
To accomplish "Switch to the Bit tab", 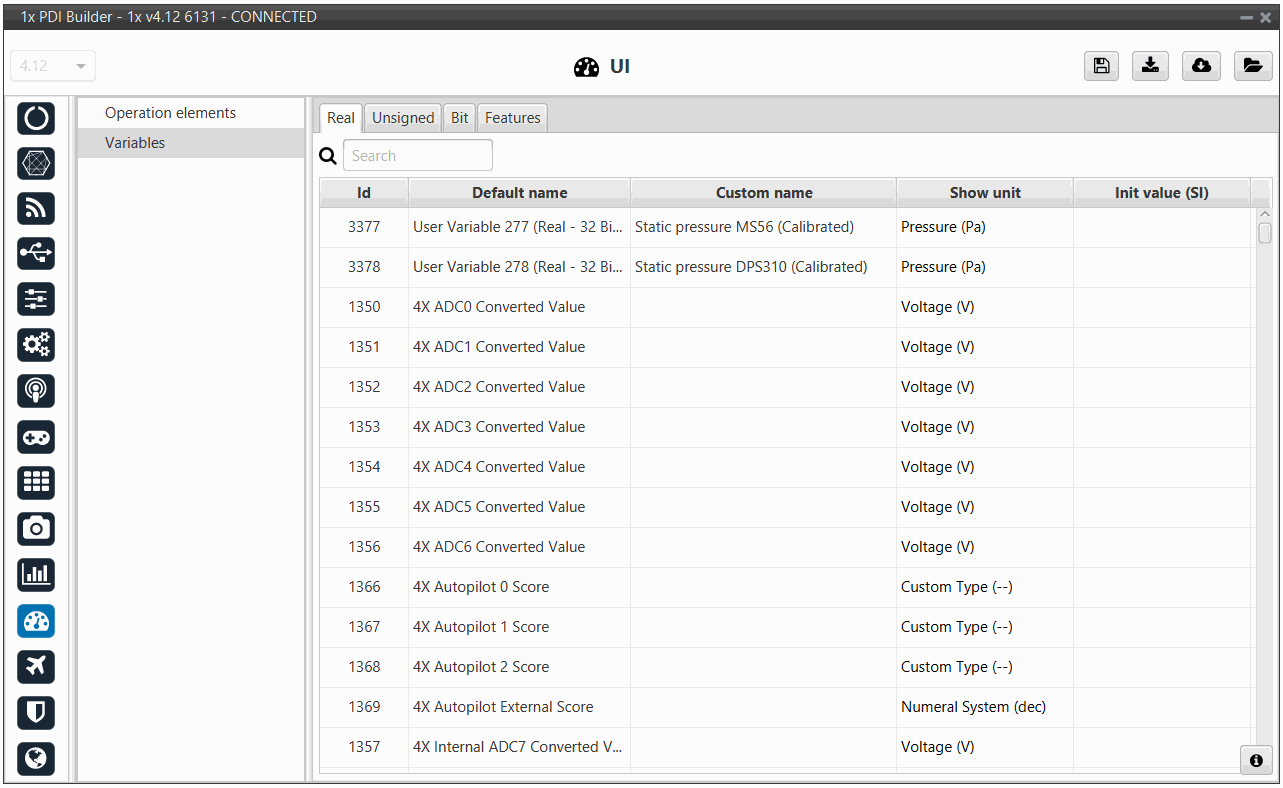I will pos(459,118).
